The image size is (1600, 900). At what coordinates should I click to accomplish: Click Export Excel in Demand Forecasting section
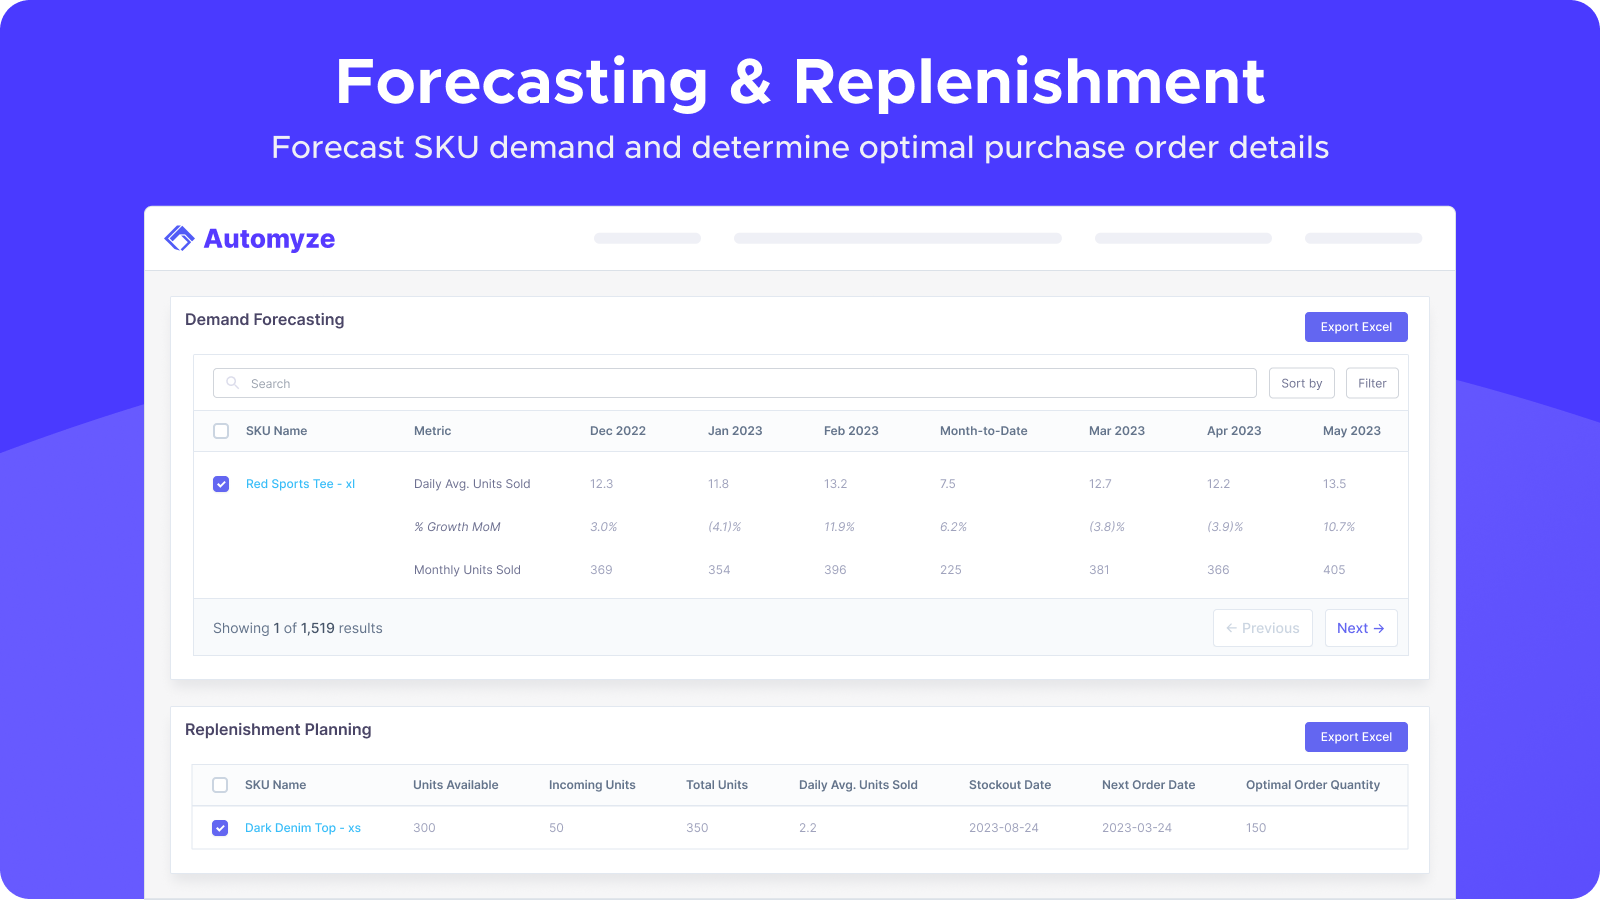click(1356, 326)
